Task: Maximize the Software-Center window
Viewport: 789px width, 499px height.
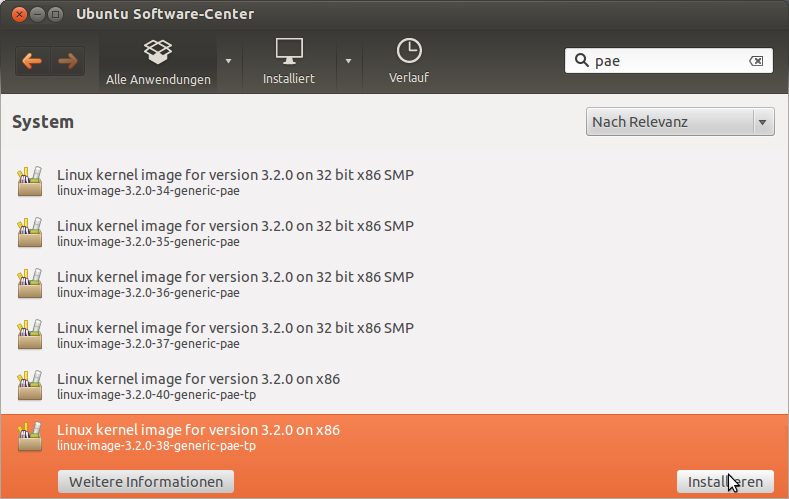Action: click(55, 14)
